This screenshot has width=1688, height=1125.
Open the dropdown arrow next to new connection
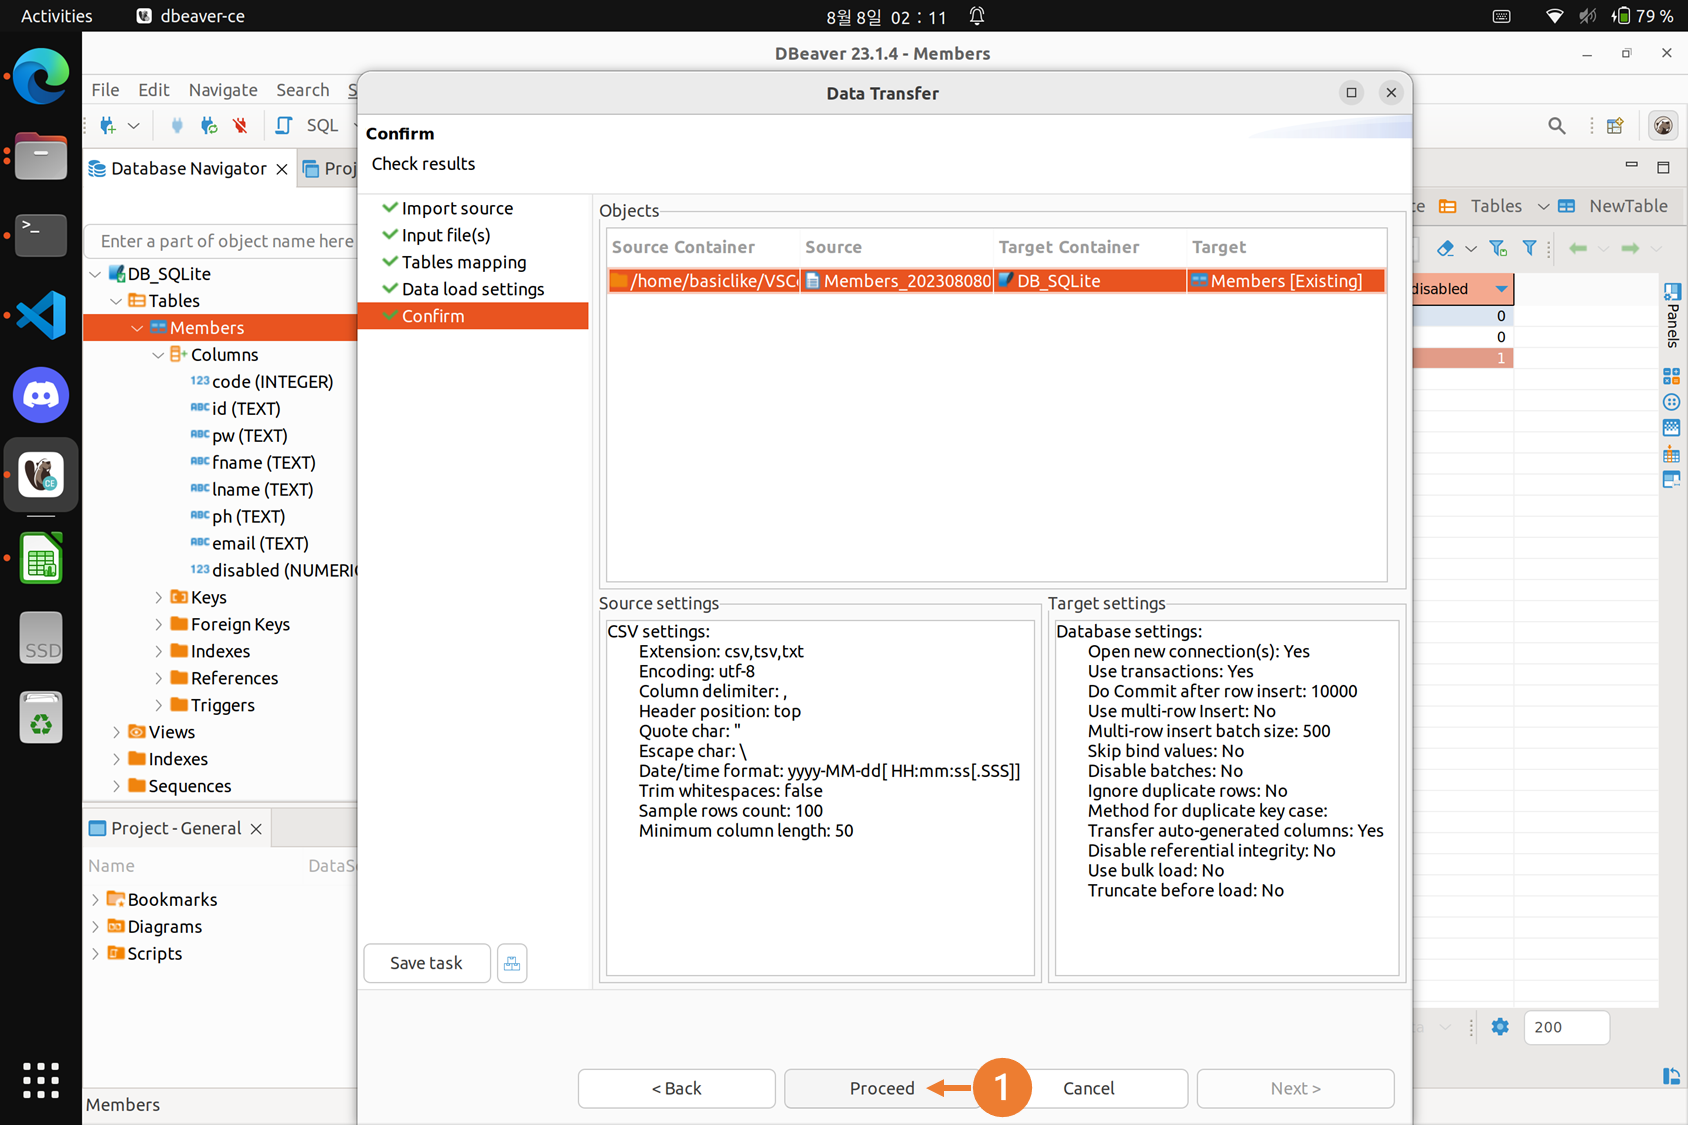pyautogui.click(x=133, y=126)
